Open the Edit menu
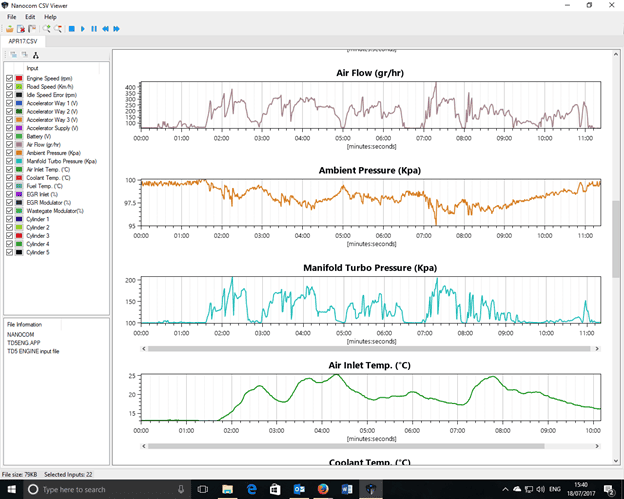Image resolution: width=624 pixels, height=499 pixels. coord(30,17)
